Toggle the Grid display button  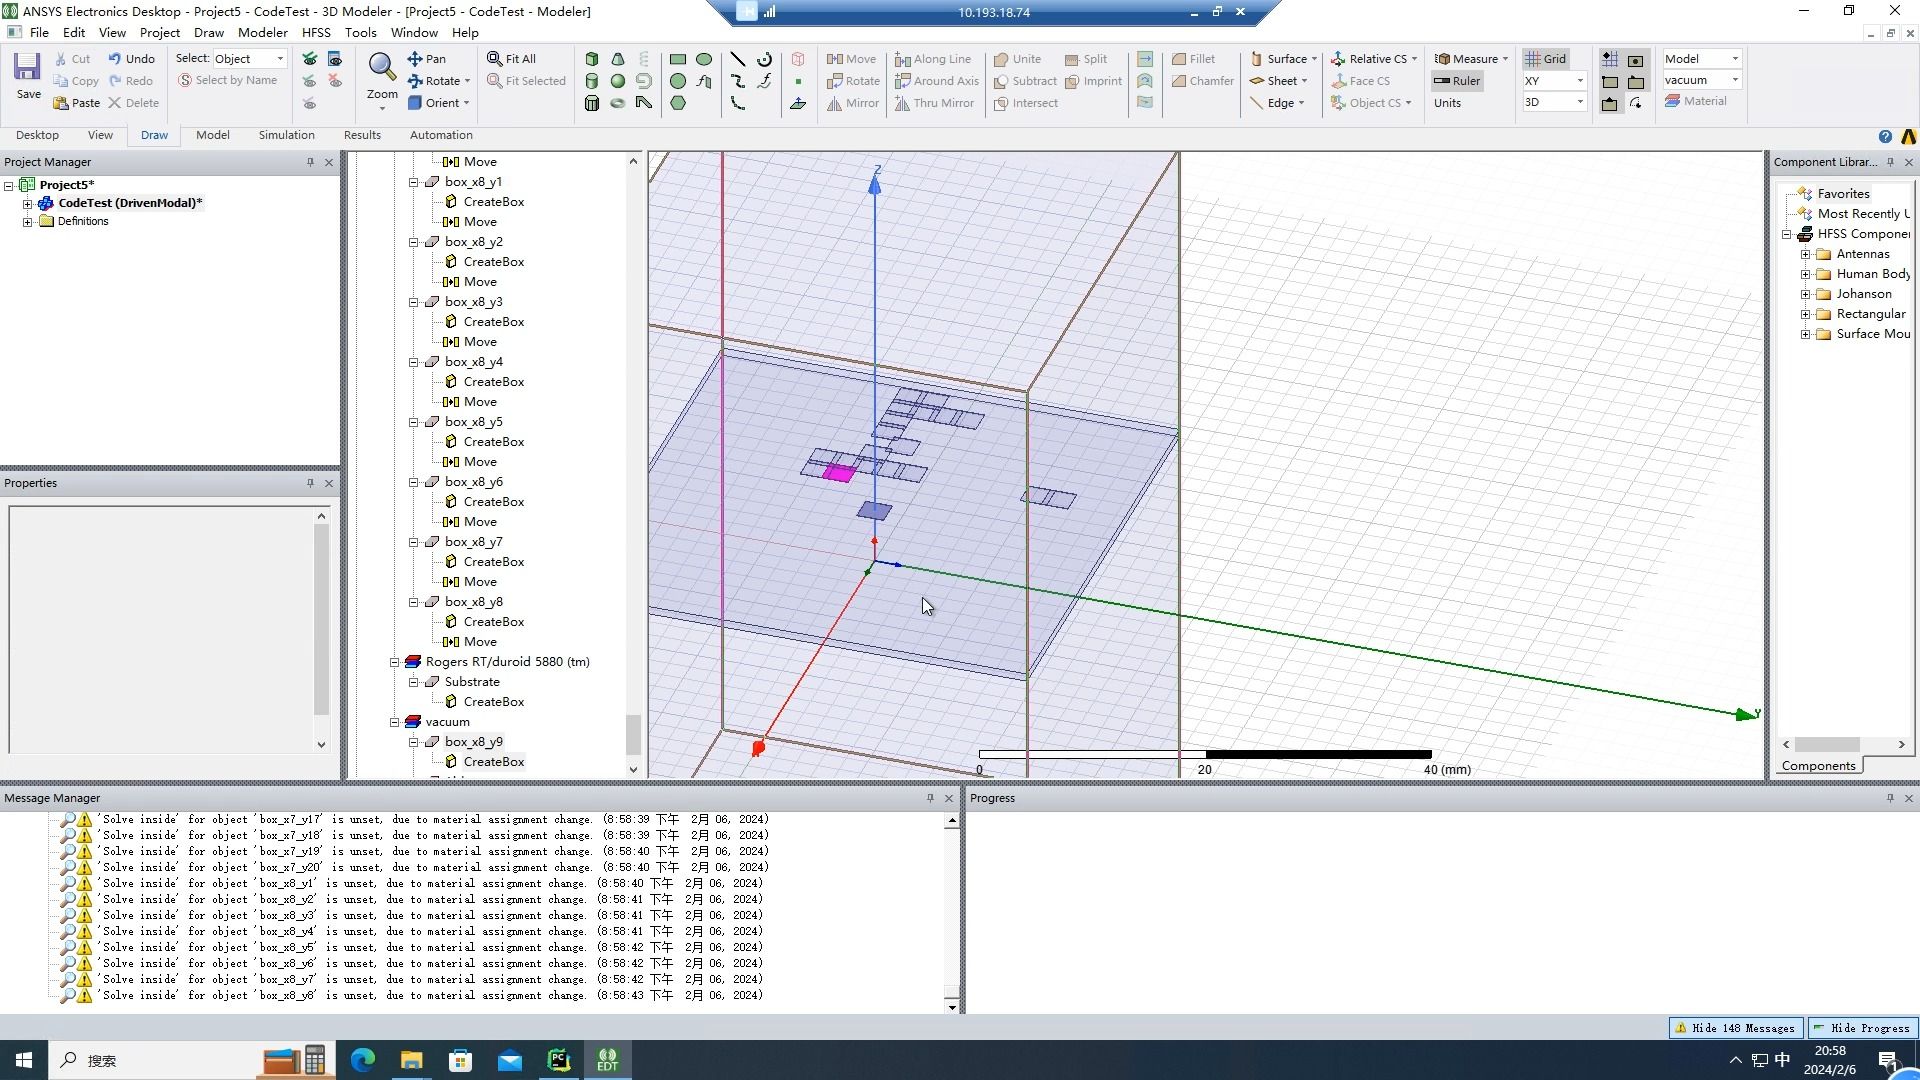pyautogui.click(x=1545, y=59)
